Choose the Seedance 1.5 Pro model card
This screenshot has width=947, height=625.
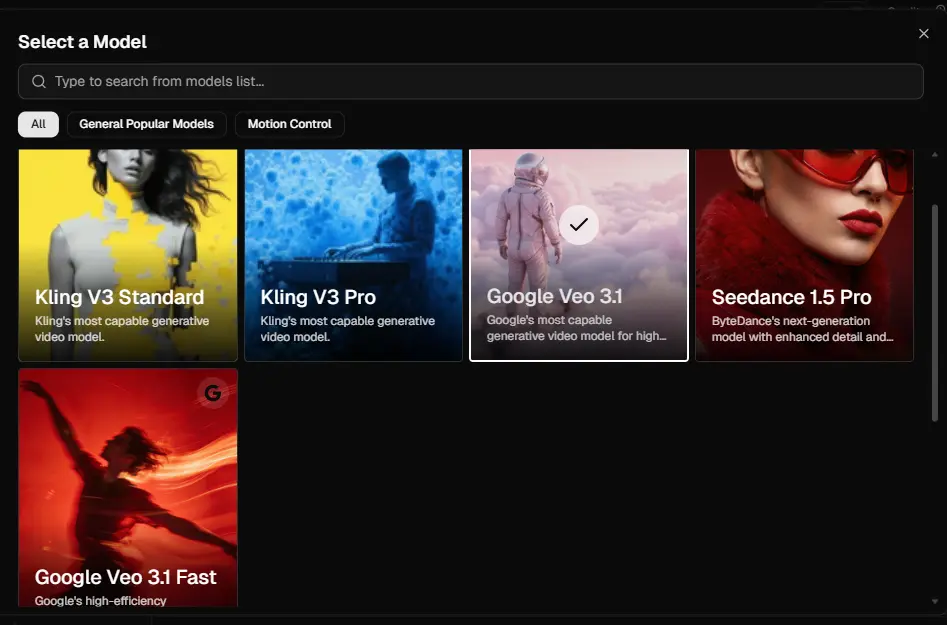coord(804,255)
